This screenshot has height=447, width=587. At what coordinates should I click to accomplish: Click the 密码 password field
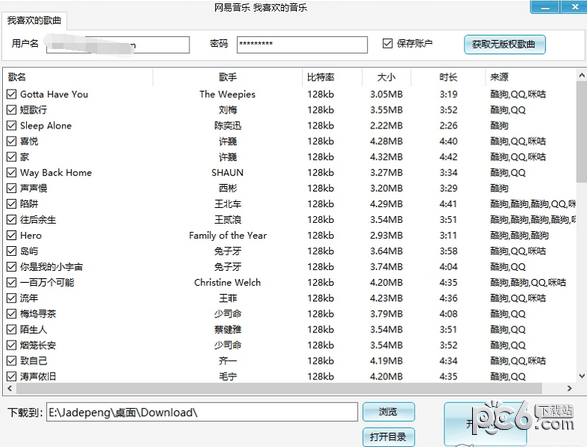click(302, 45)
